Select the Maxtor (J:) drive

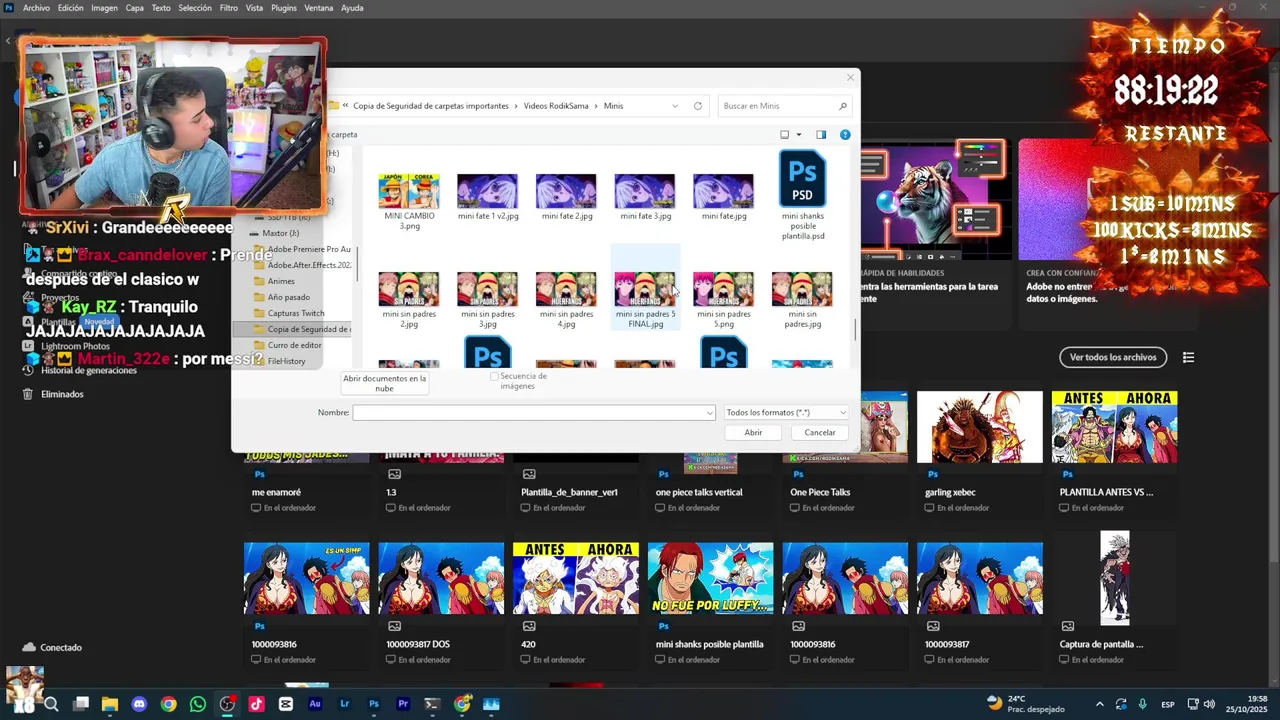(x=280, y=233)
